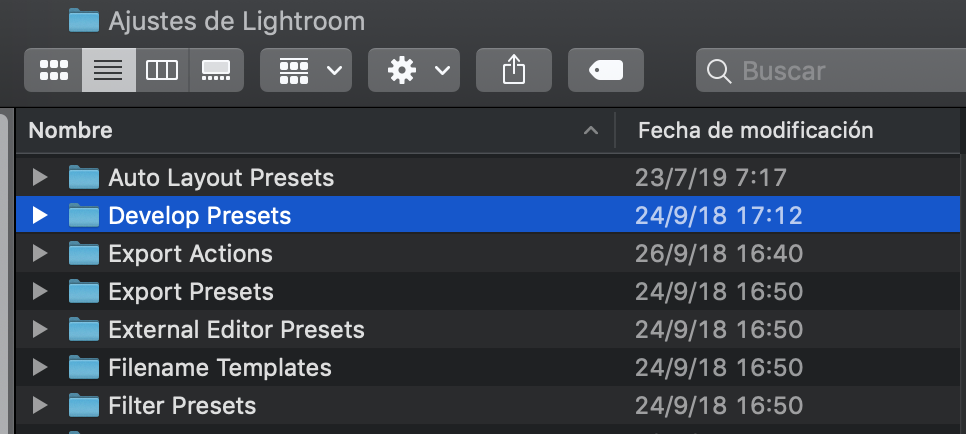Click the Share button
The width and height of the screenshot is (966, 434).
point(514,70)
